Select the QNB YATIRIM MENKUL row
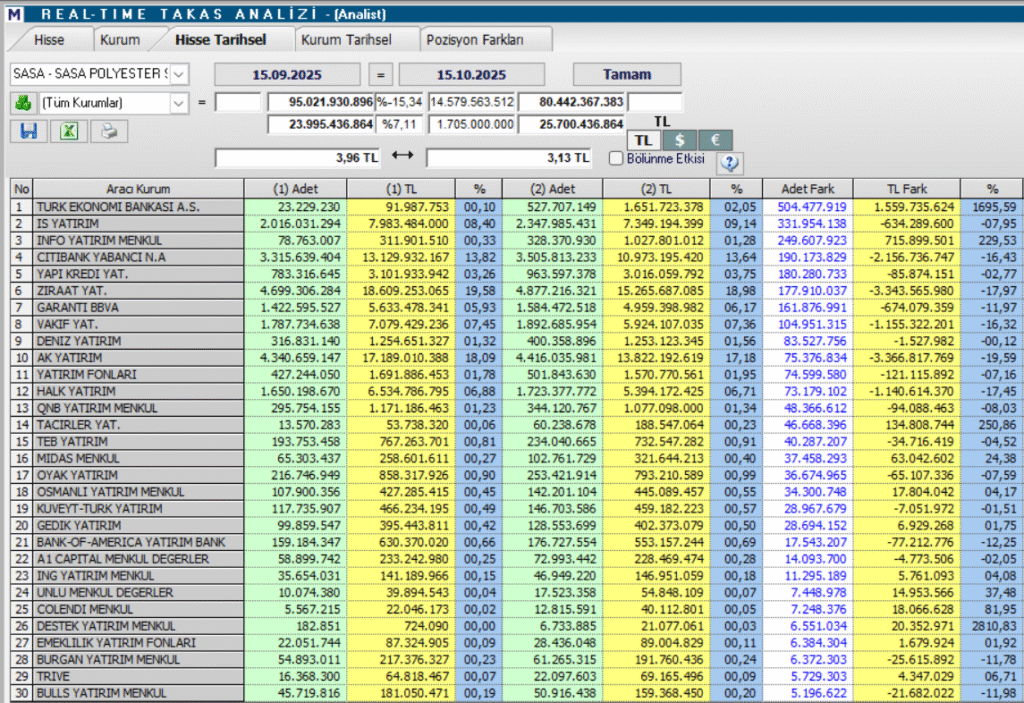Image resolution: width=1024 pixels, height=703 pixels. [517, 408]
